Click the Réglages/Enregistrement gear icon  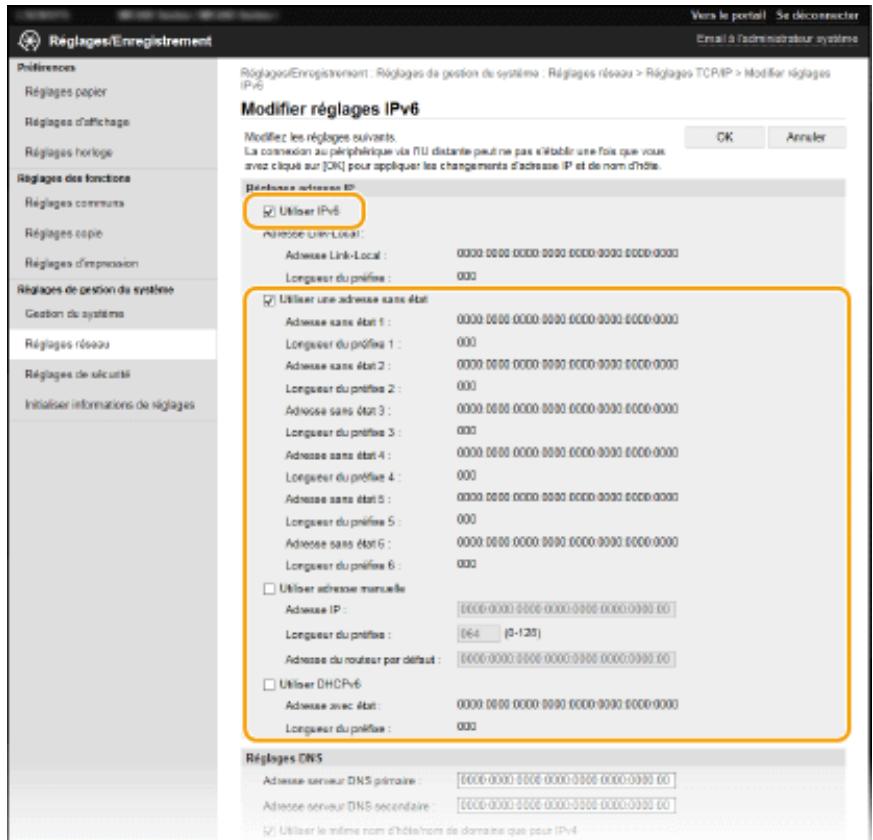pos(29,41)
